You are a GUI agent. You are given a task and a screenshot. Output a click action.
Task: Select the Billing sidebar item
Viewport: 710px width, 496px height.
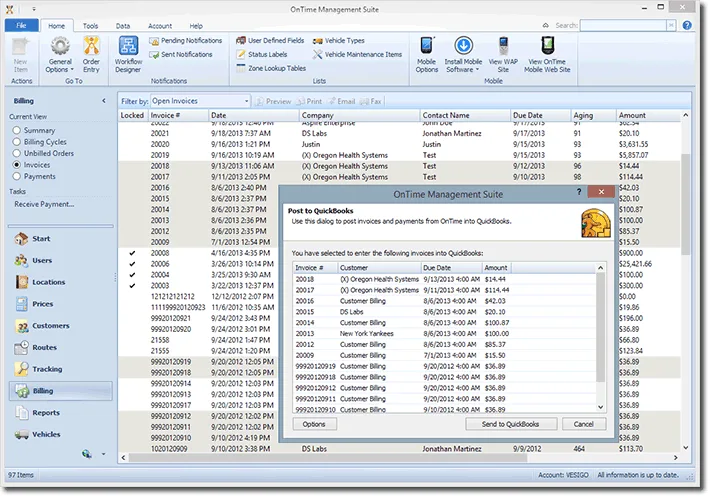tap(61, 391)
